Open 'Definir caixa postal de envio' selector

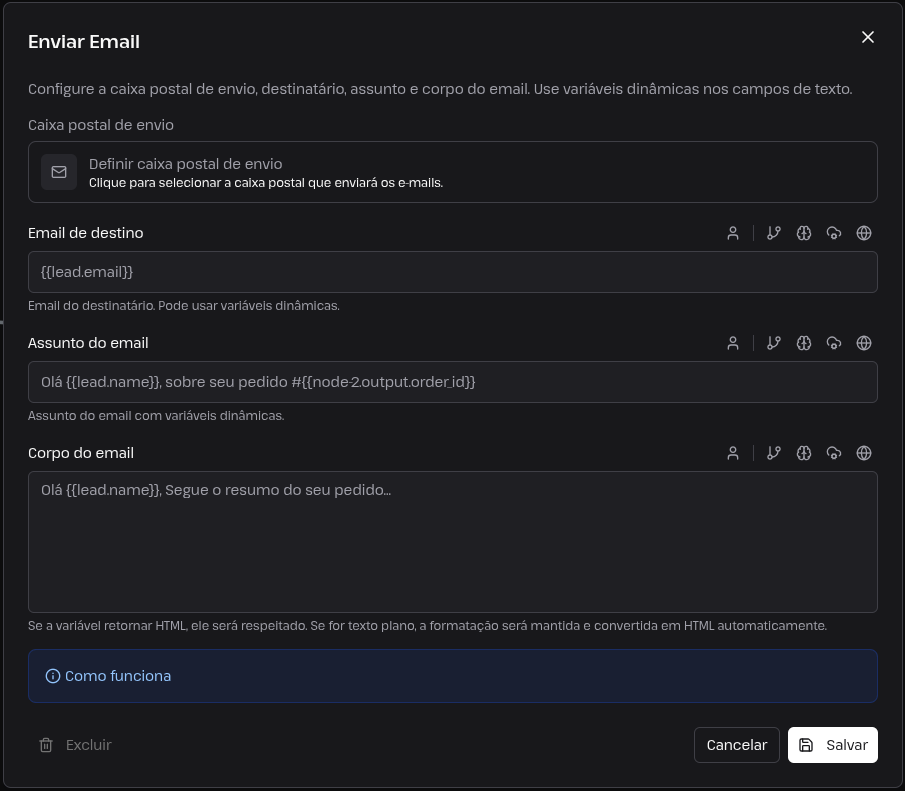pos(452,172)
